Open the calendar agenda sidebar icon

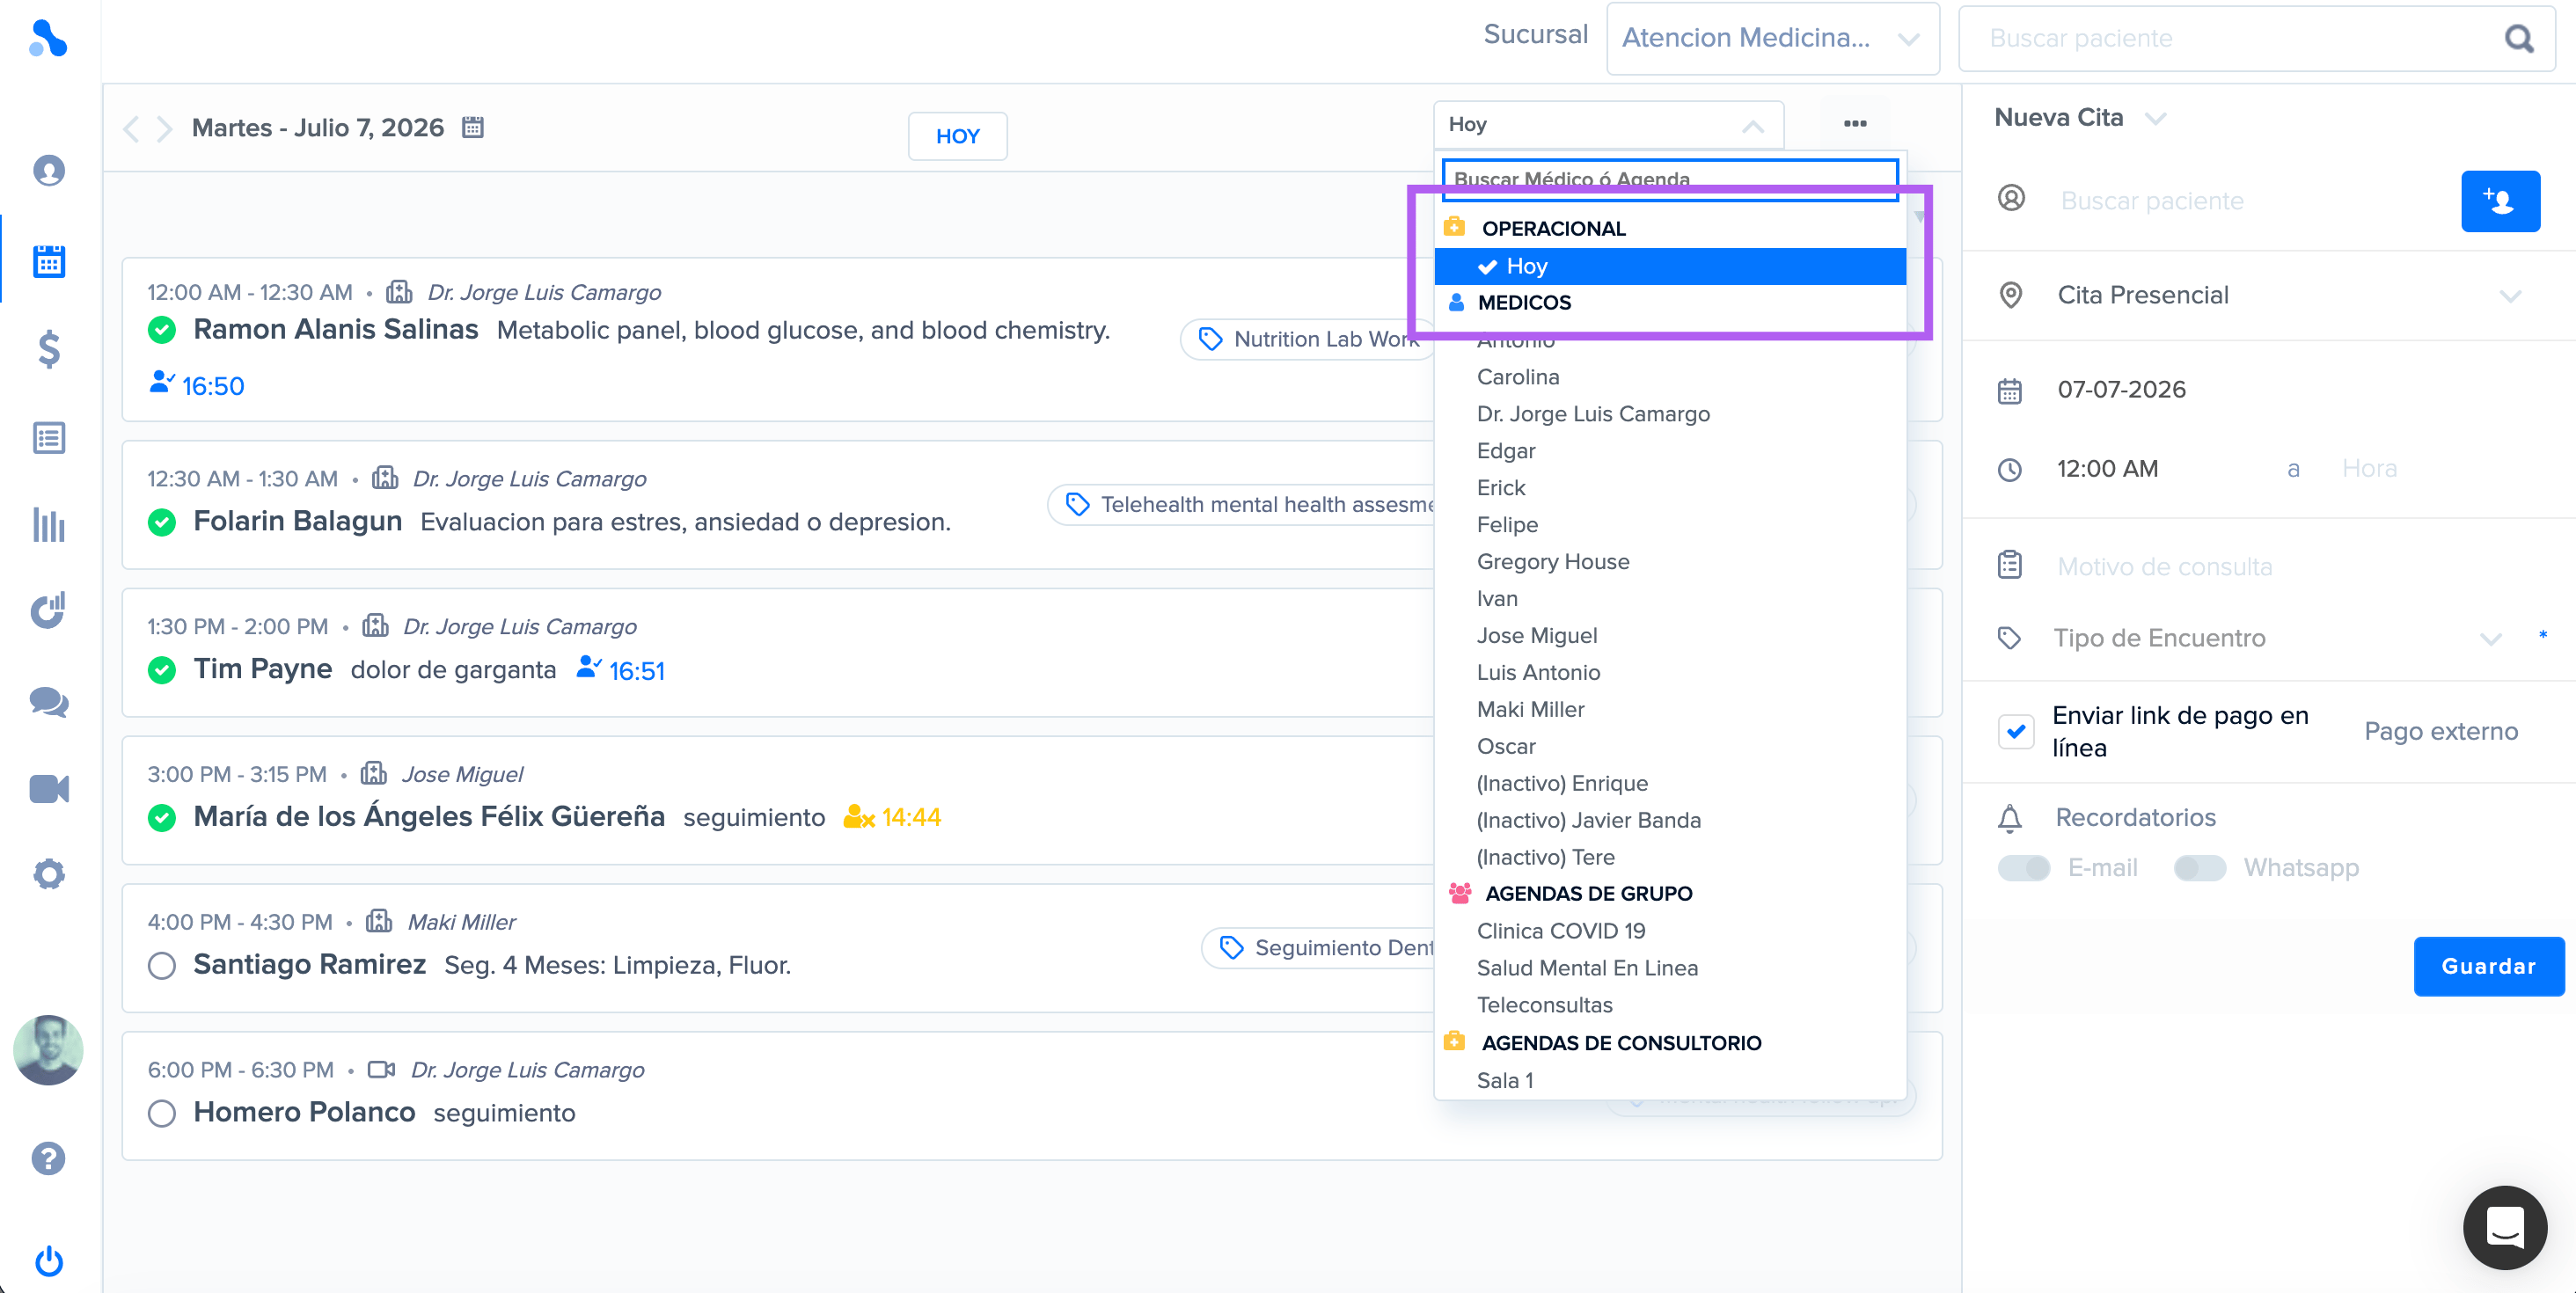point(48,261)
